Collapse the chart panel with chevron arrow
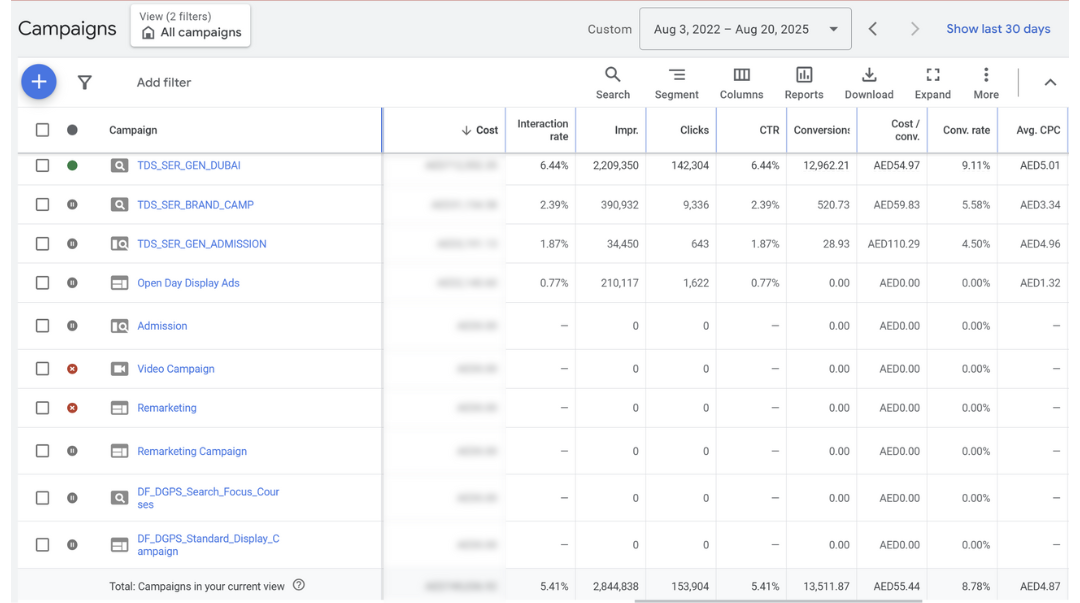Image resolution: width=1080 pixels, height=603 pixels. click(1050, 83)
